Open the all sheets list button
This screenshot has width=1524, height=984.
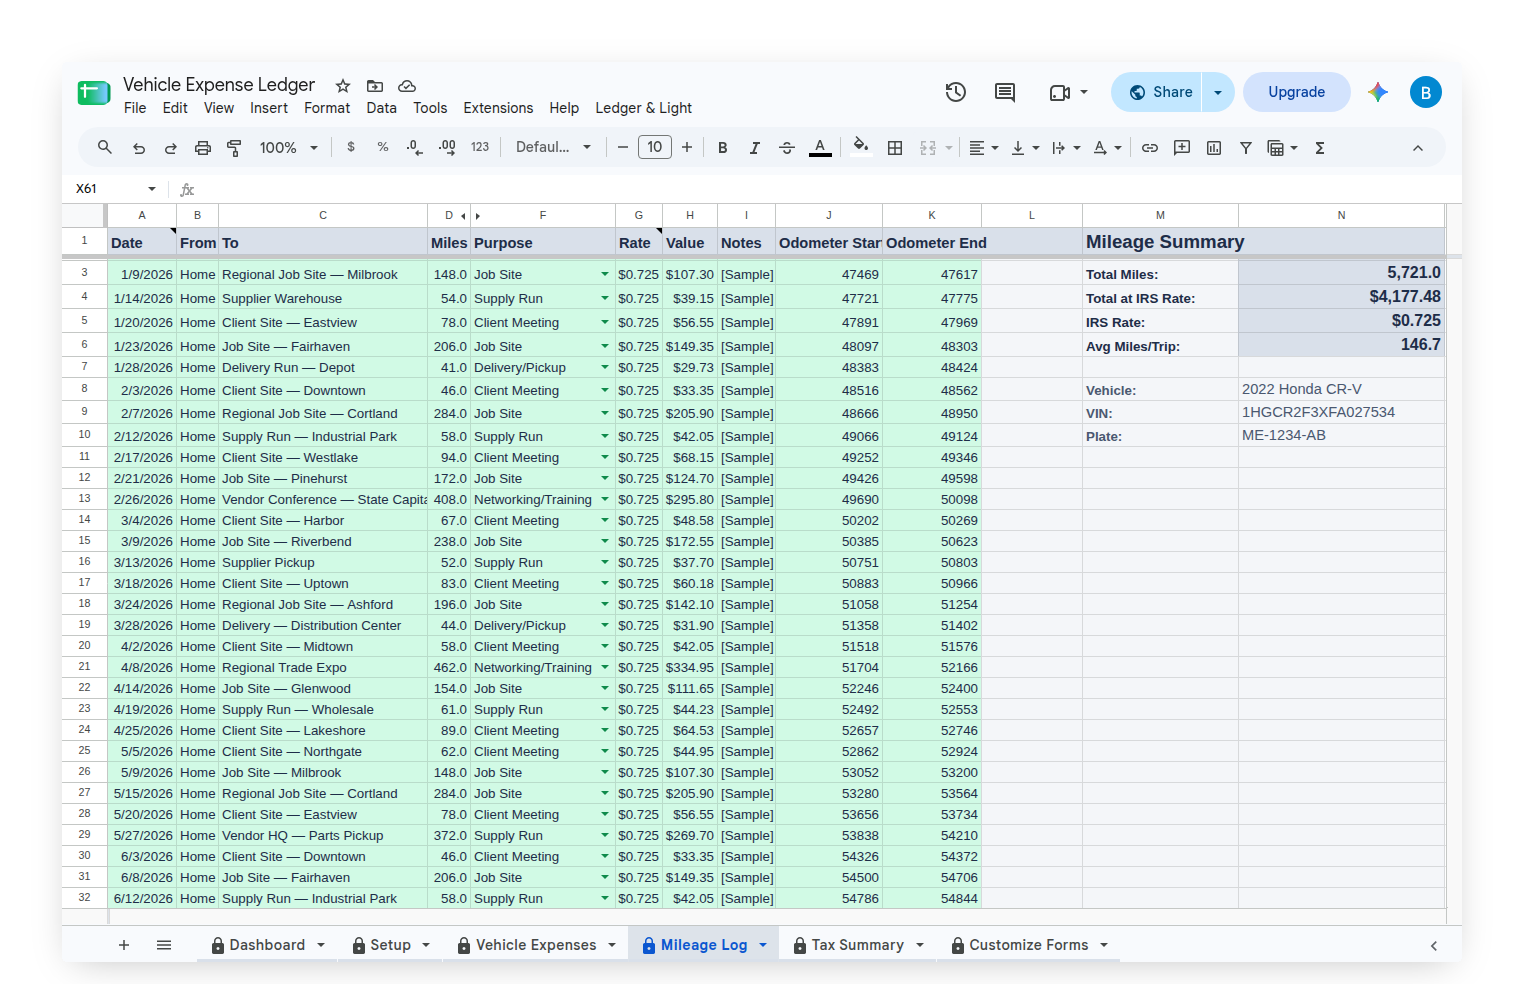[x=164, y=945]
